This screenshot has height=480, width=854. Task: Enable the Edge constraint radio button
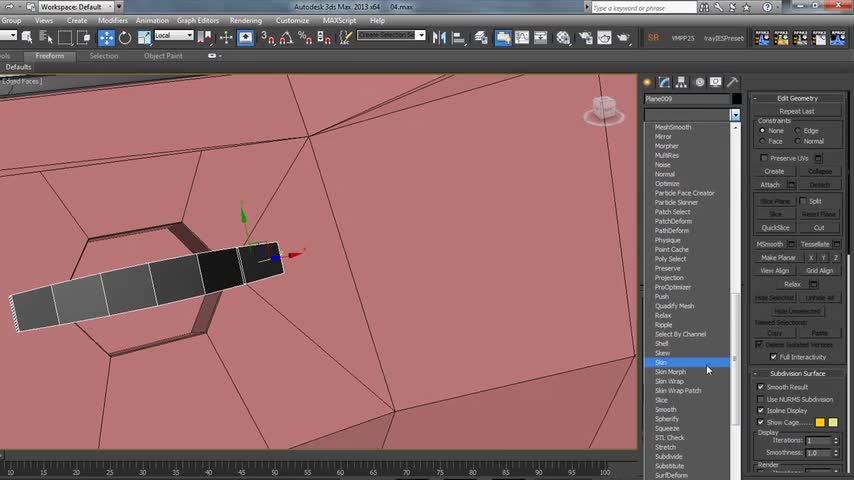[x=798, y=130]
